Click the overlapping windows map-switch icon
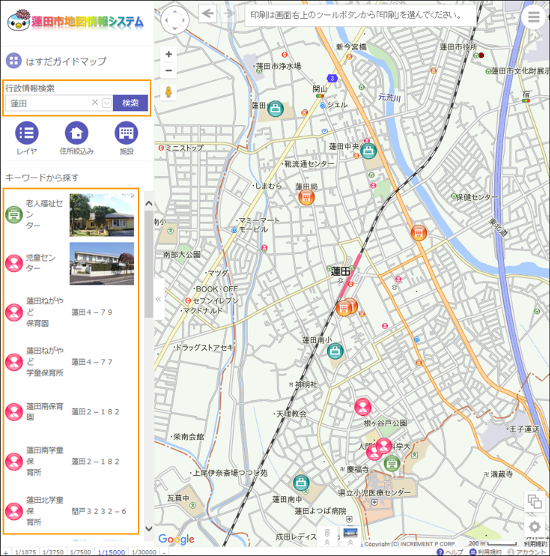Screen dimensions: 550x556 coord(534,501)
